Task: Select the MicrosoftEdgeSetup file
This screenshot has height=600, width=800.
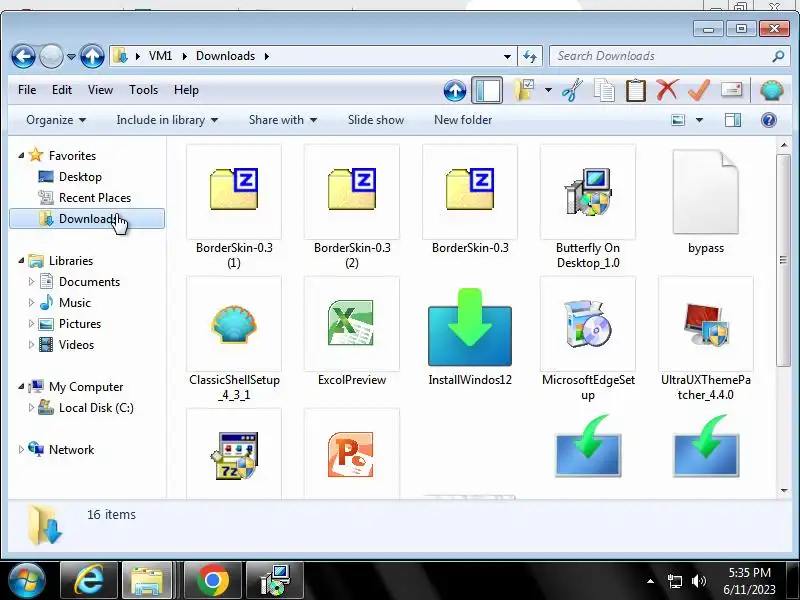Action: (588, 338)
